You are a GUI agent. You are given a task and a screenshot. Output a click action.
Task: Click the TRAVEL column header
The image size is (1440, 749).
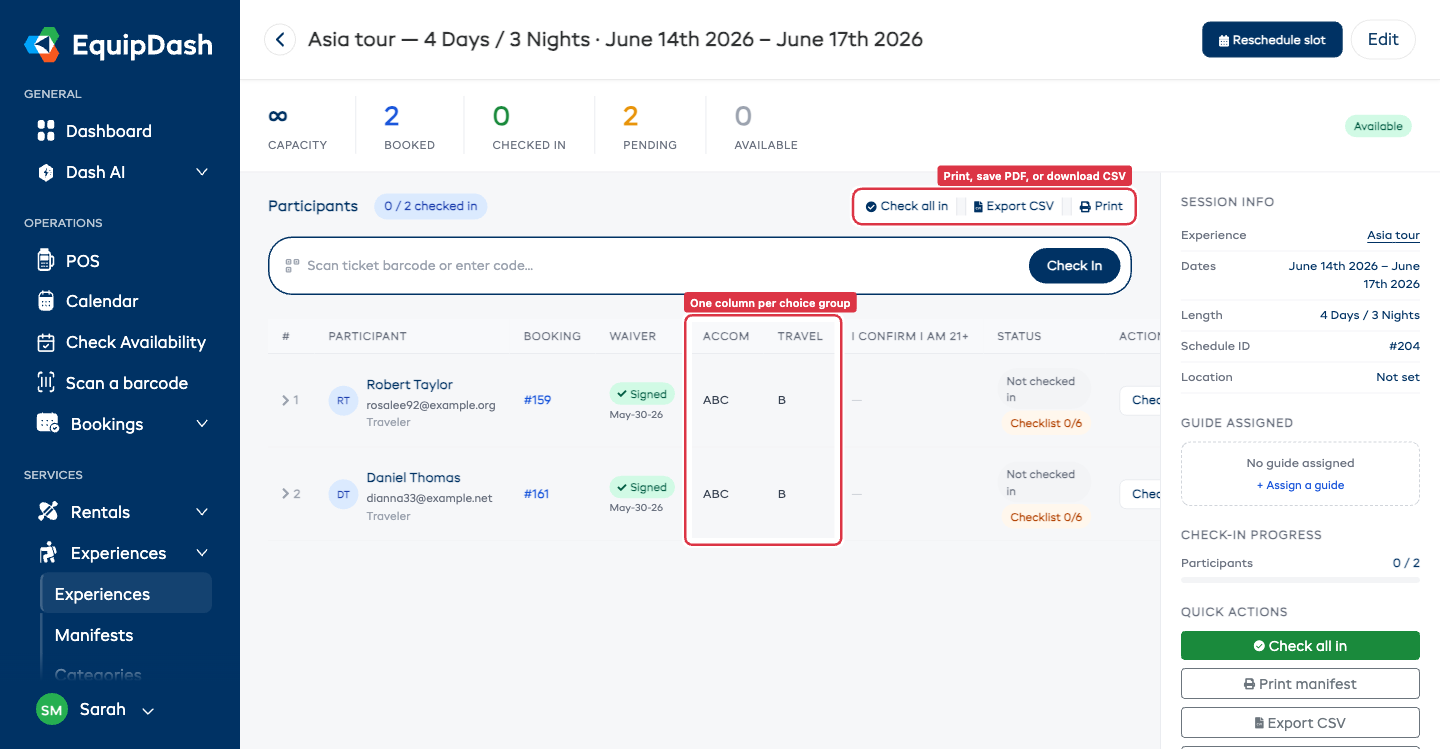pyautogui.click(x=800, y=336)
